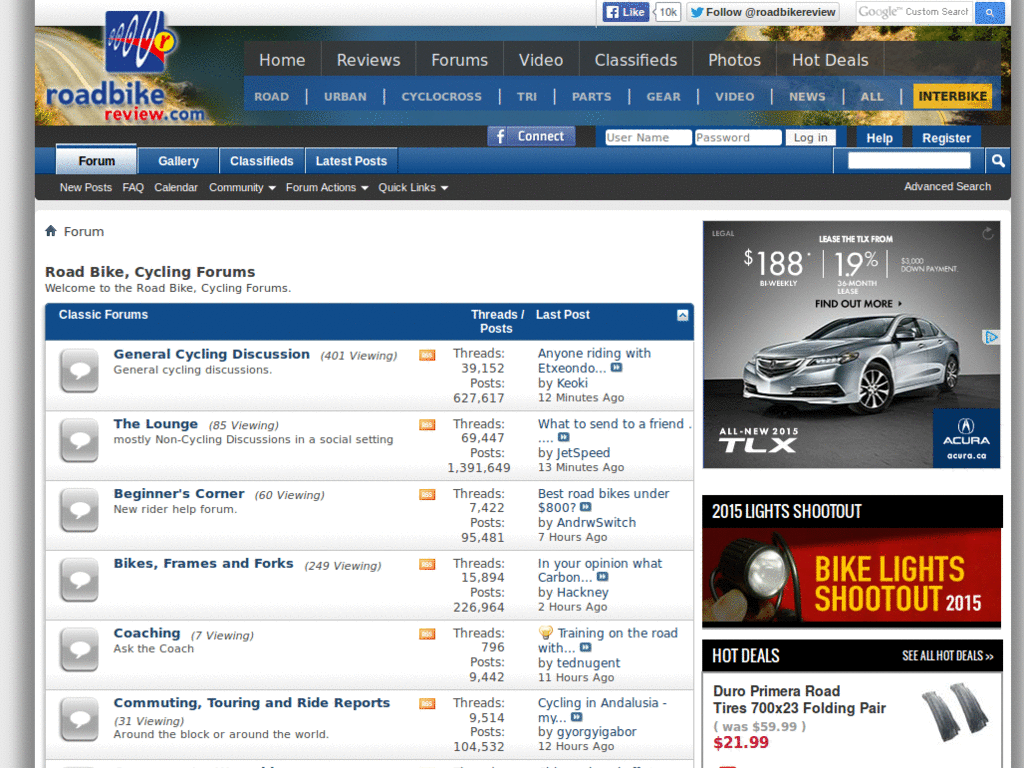Click the AdChoices icon on Acura ad

pyautogui.click(x=991, y=337)
